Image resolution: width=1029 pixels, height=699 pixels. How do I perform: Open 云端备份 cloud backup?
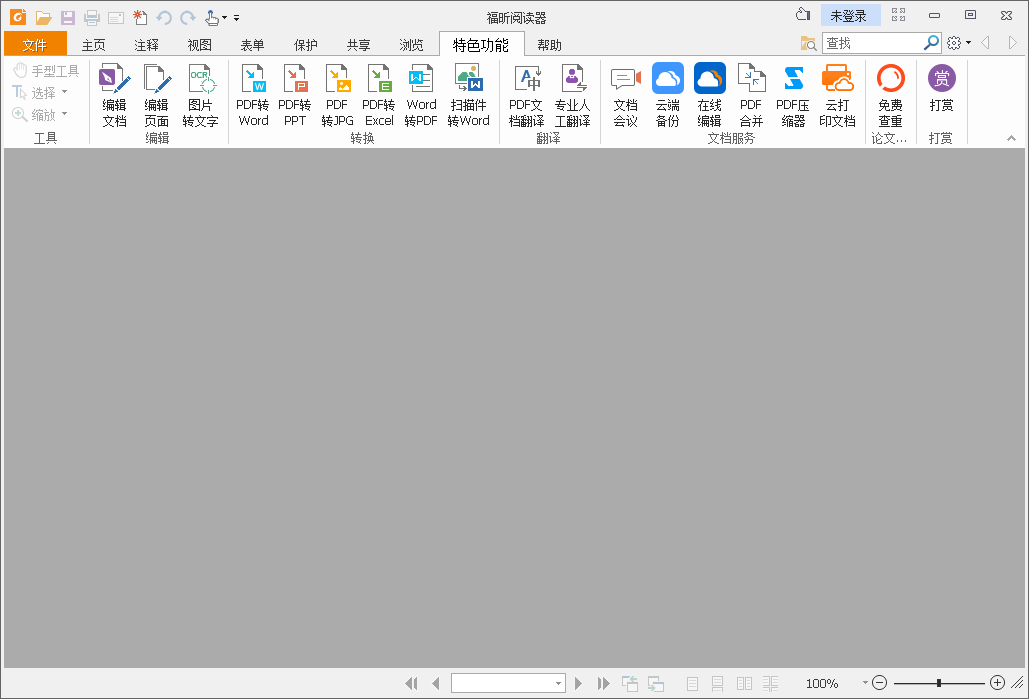667,96
